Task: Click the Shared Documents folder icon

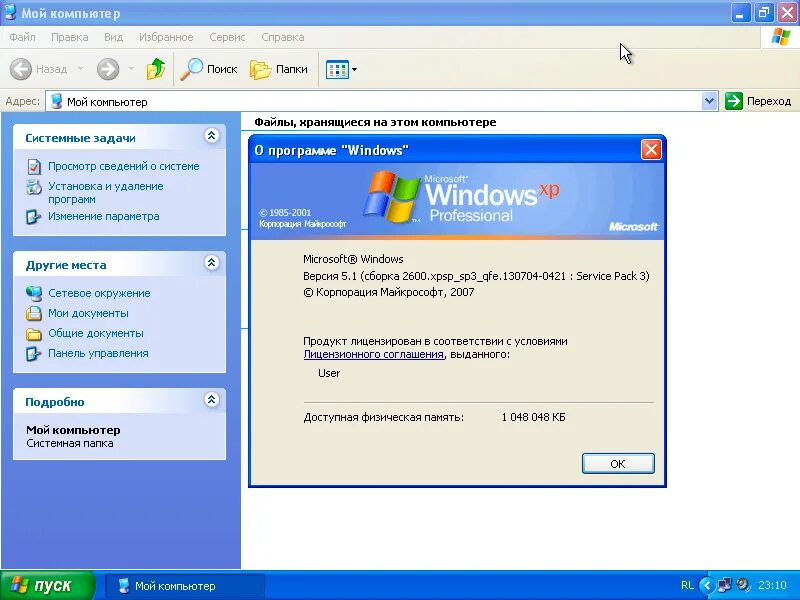Action: coord(34,334)
